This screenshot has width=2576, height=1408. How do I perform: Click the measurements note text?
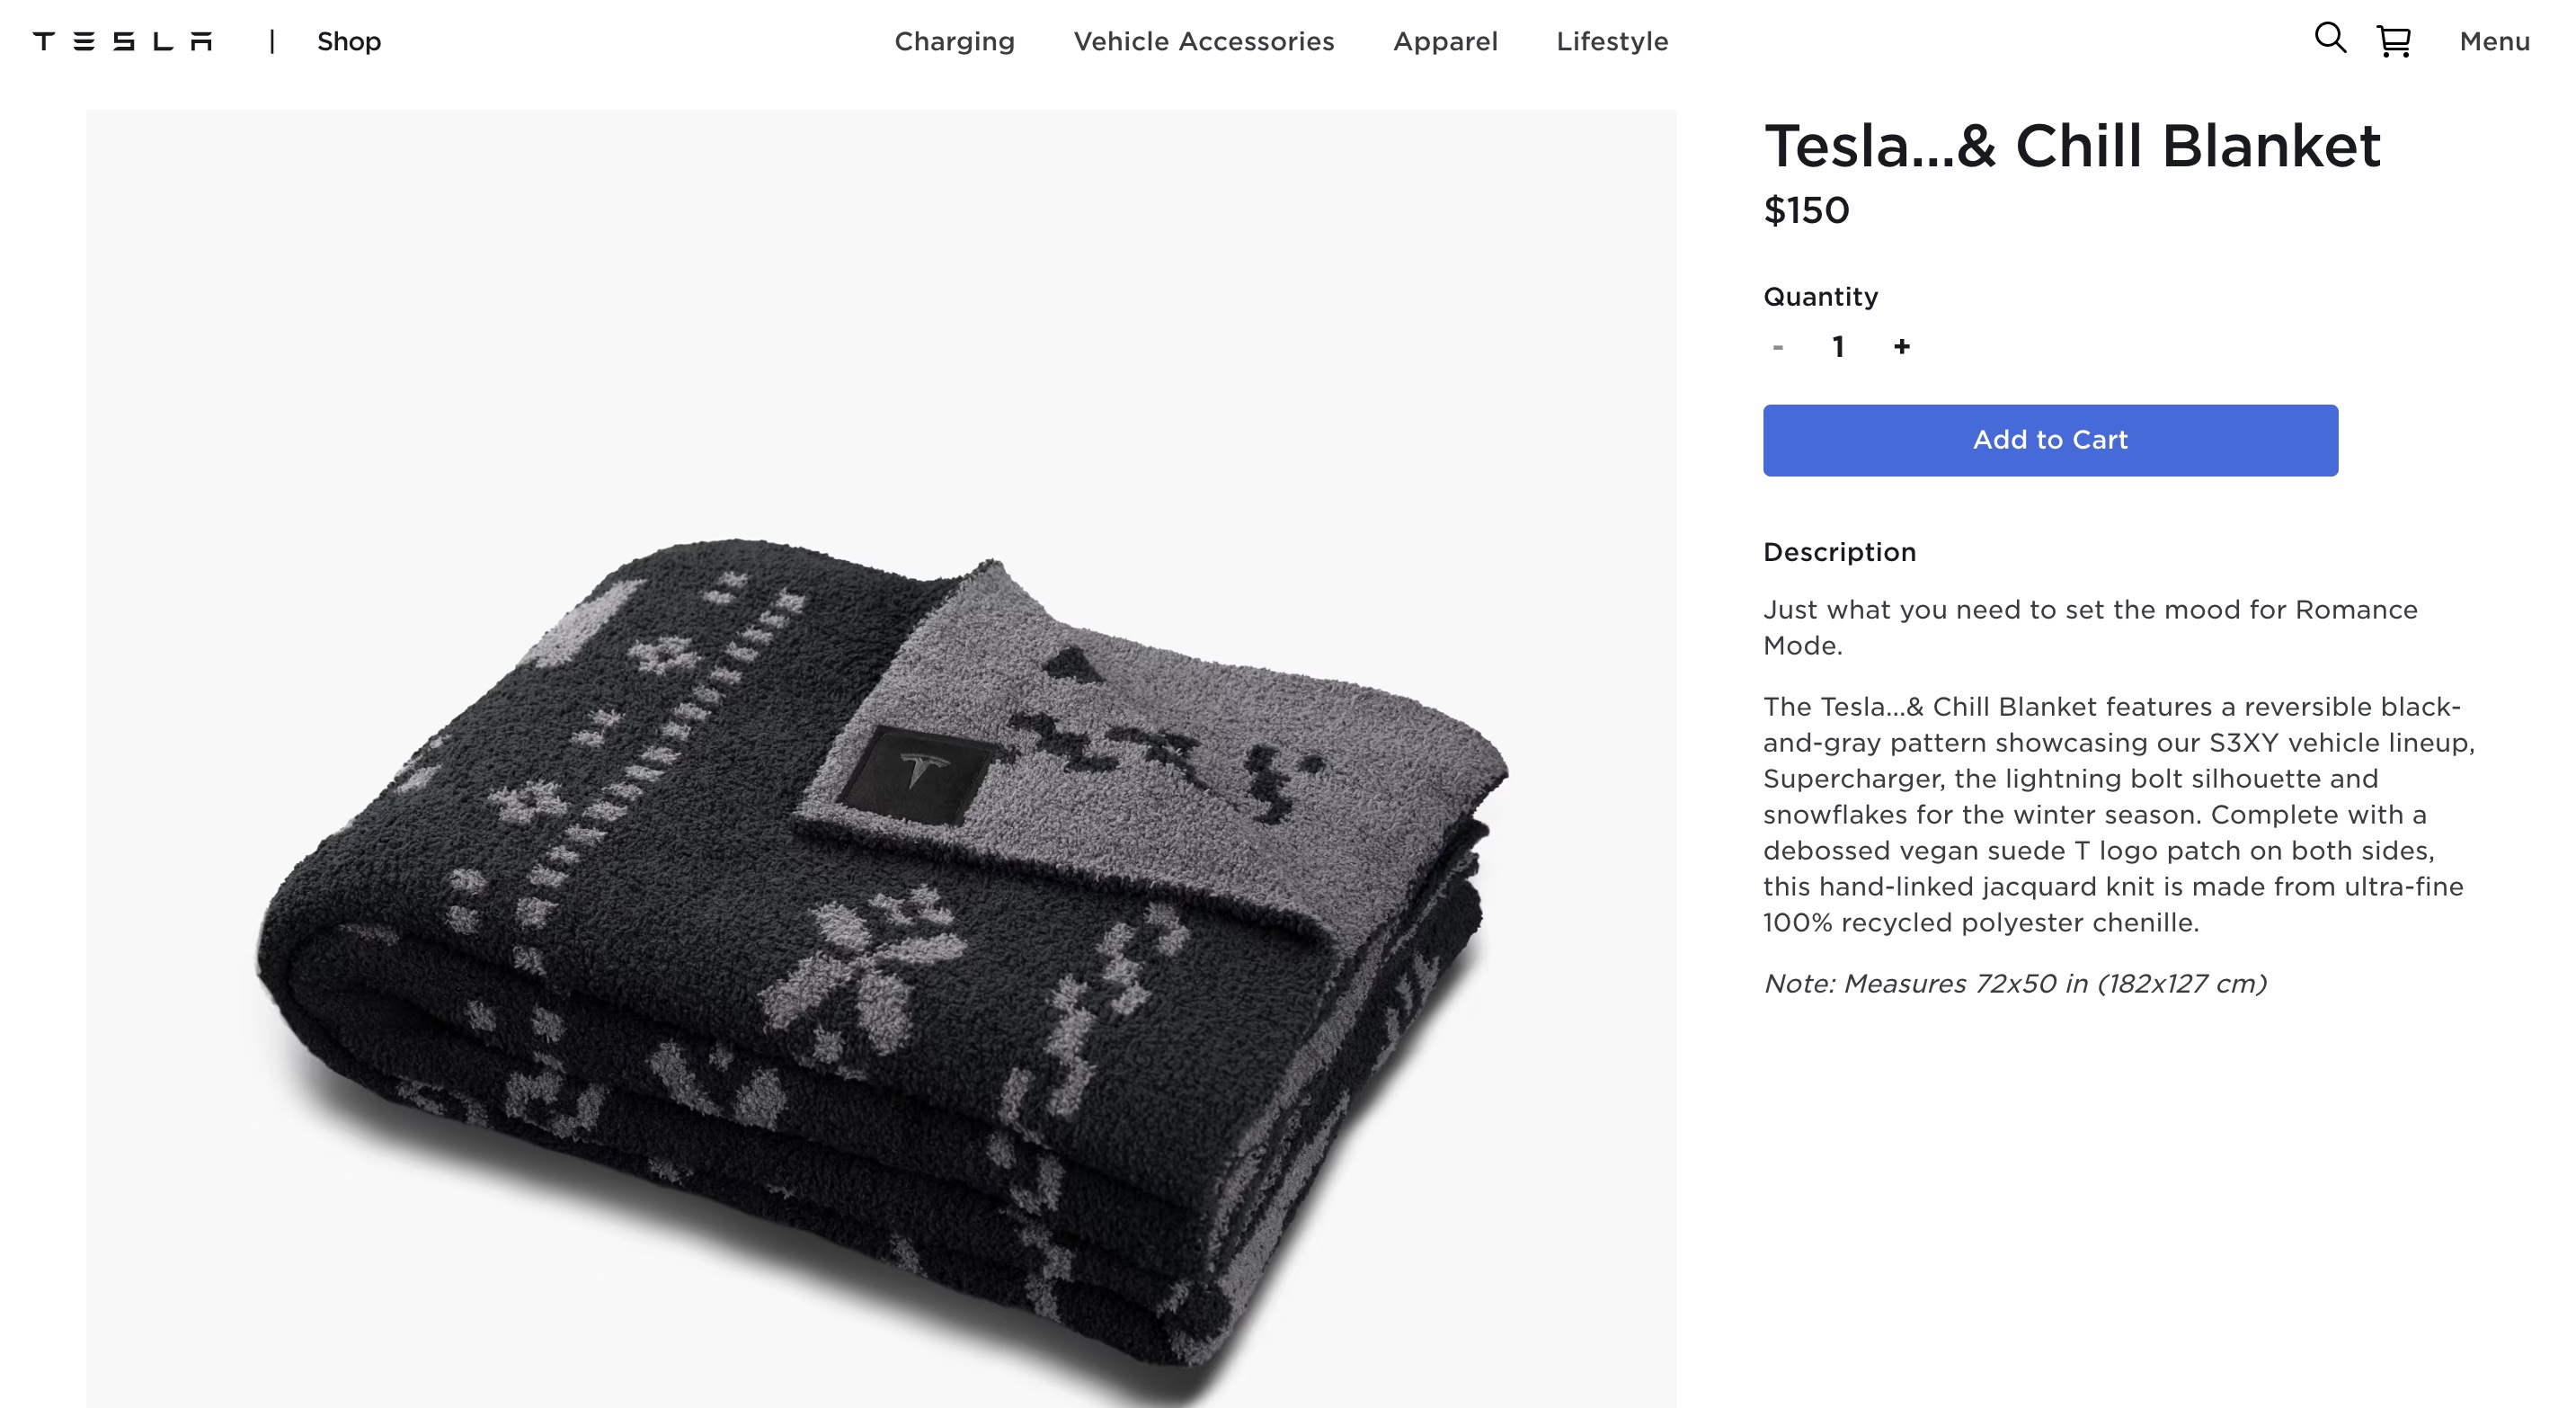click(2014, 984)
